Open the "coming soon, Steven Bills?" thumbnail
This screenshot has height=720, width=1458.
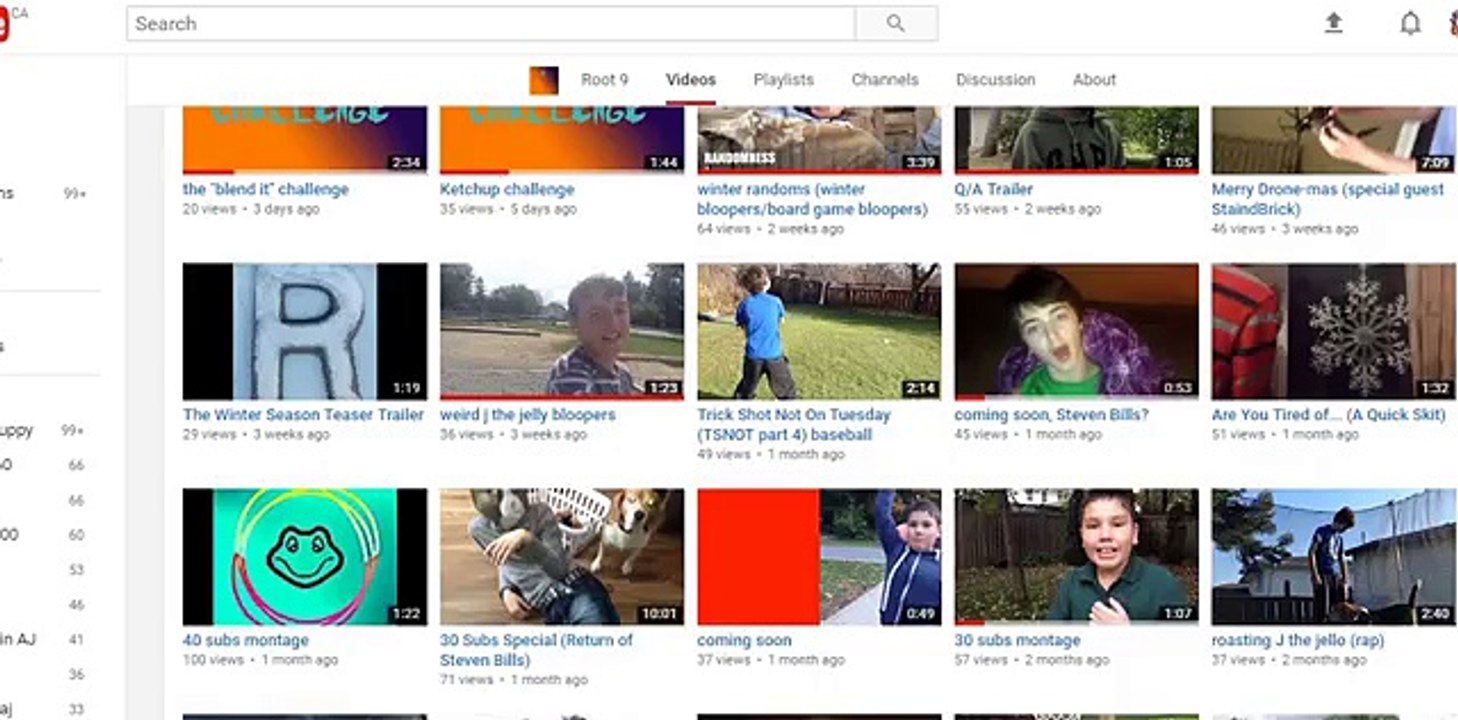(1076, 331)
